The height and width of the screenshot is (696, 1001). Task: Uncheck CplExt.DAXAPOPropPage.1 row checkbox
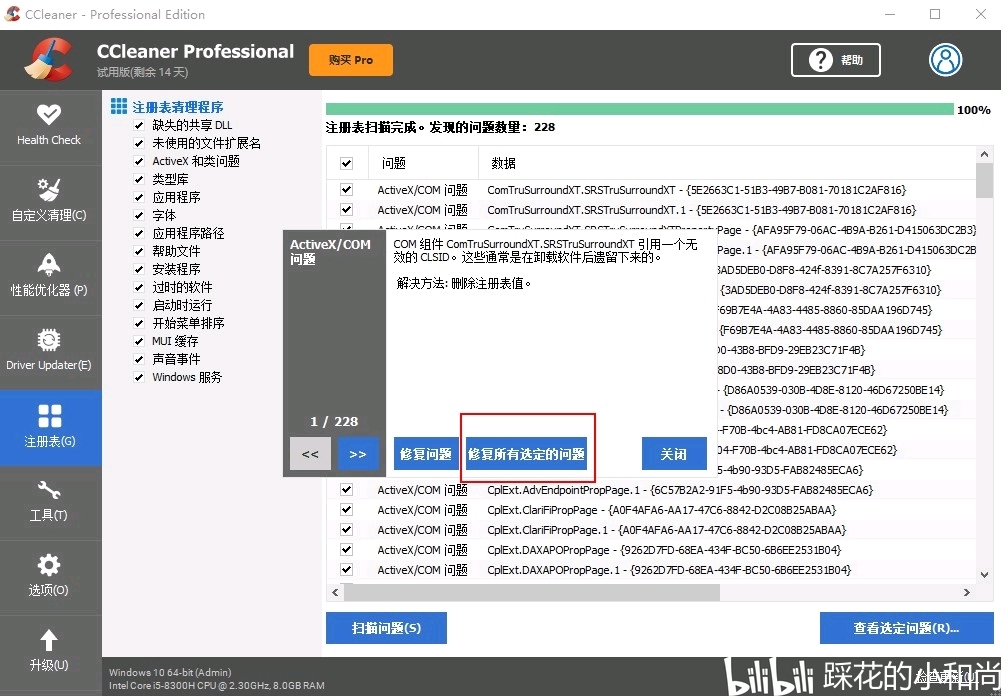[347, 570]
